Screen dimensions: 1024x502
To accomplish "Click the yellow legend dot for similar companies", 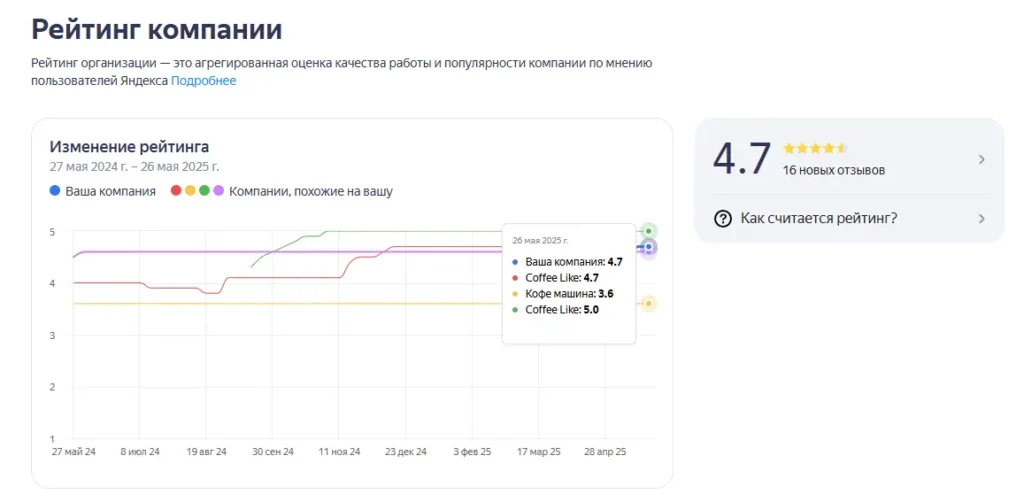I will pyautogui.click(x=190, y=191).
